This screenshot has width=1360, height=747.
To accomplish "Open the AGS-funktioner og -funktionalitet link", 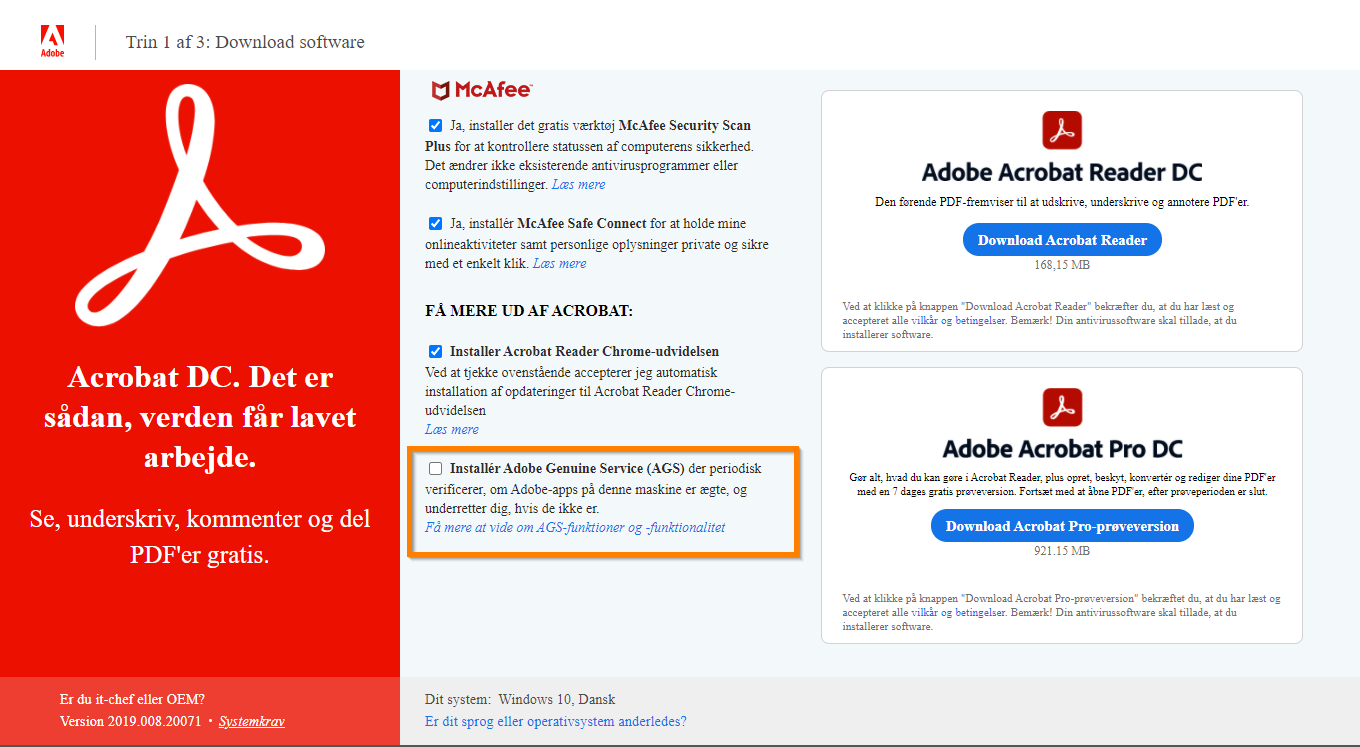I will (575, 527).
